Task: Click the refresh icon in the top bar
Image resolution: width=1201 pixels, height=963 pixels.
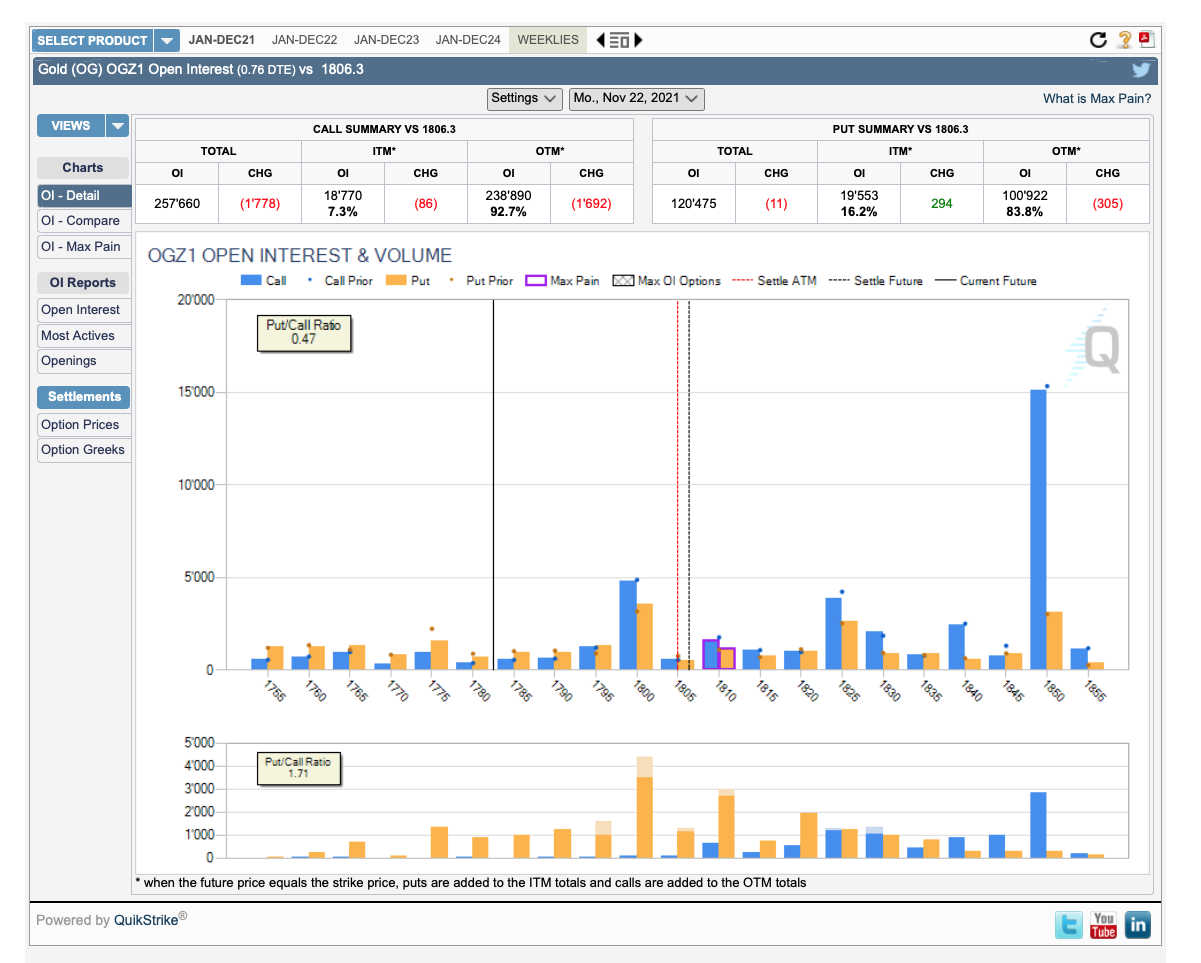Action: pos(1098,40)
